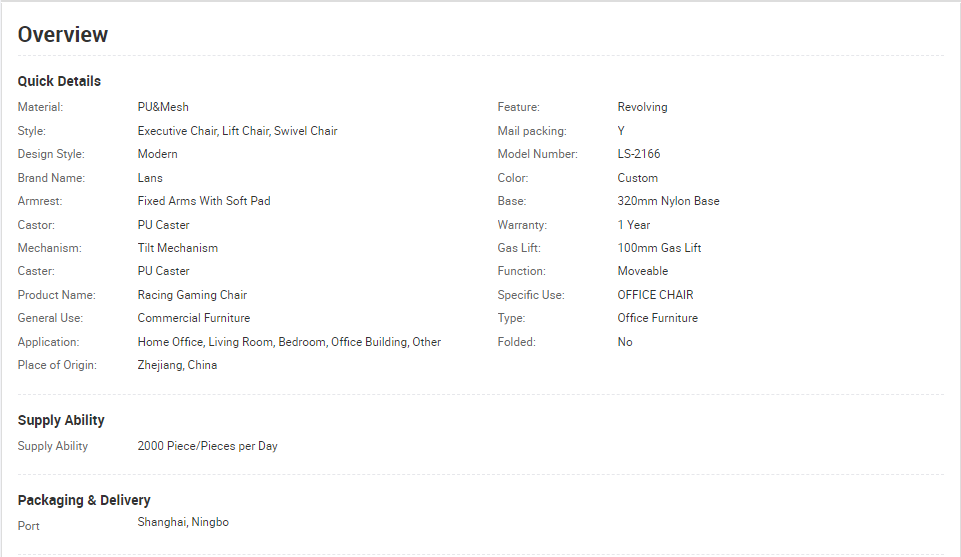Click the Supply Ability section heading
Viewport: 961px width, 557px height.
(x=61, y=420)
